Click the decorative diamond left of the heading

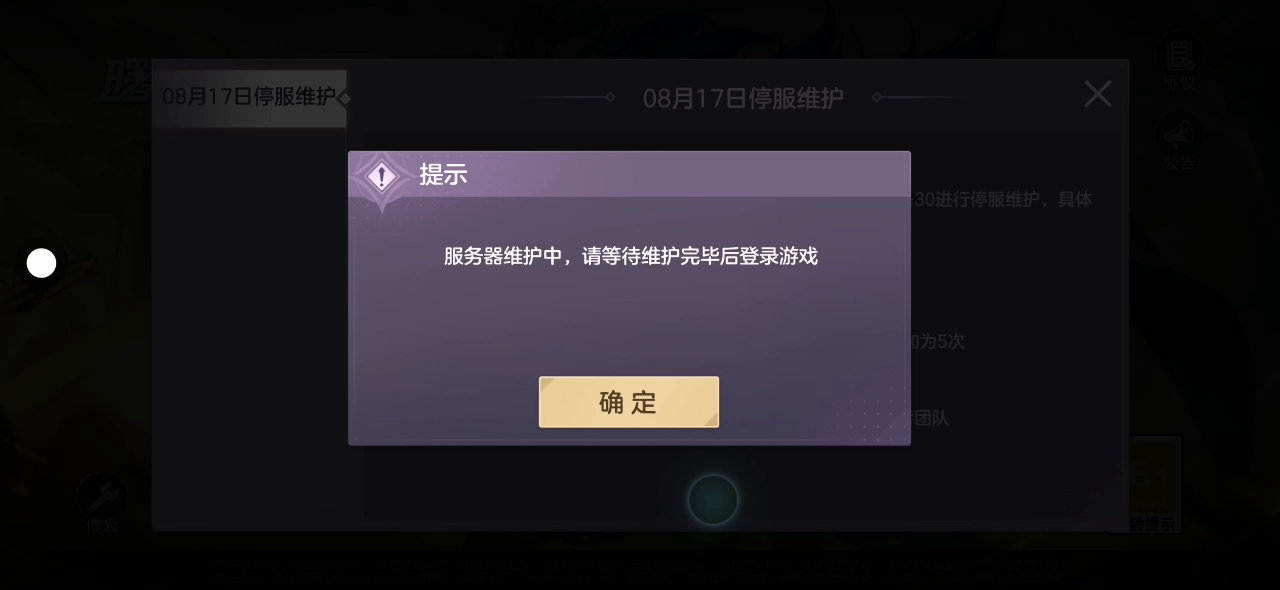(610, 97)
